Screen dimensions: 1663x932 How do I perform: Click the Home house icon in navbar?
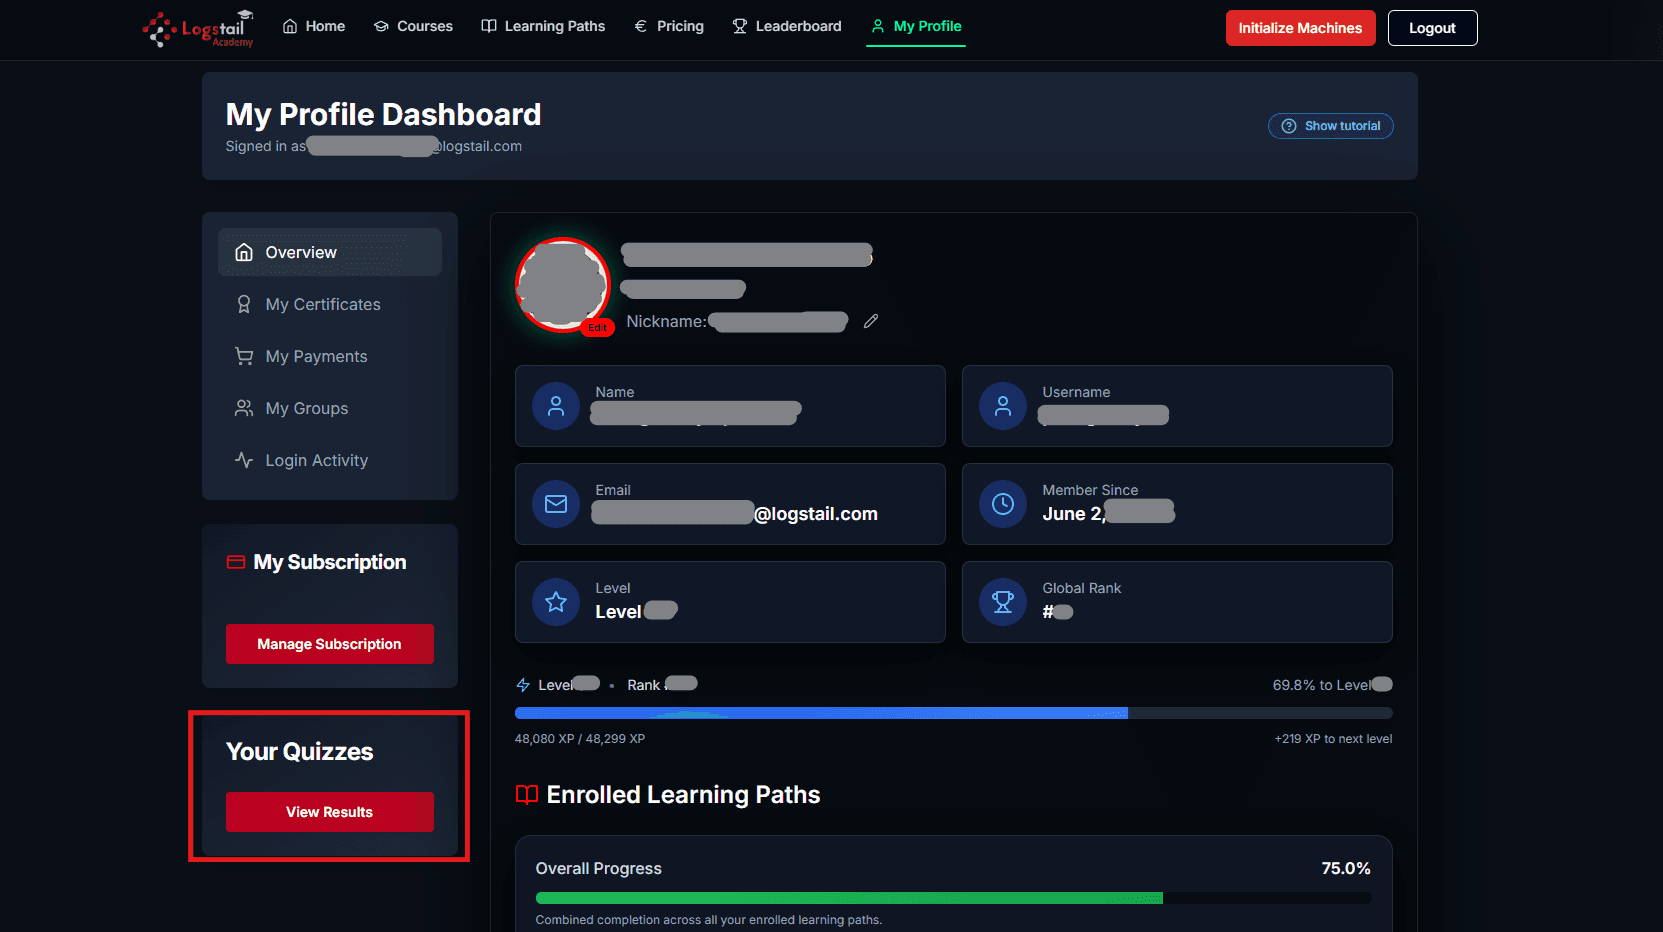coord(290,26)
